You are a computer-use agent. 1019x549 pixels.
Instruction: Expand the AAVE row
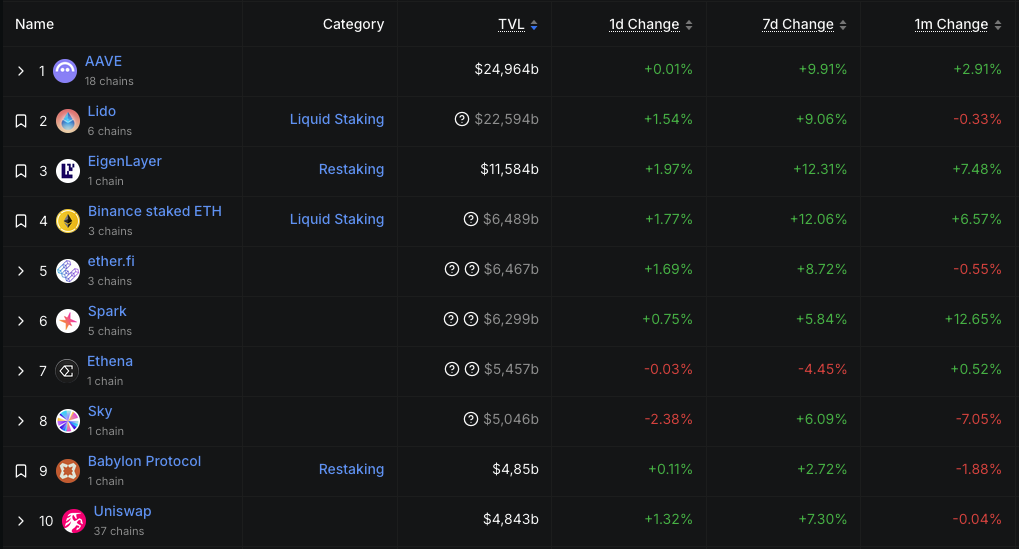click(x=21, y=71)
